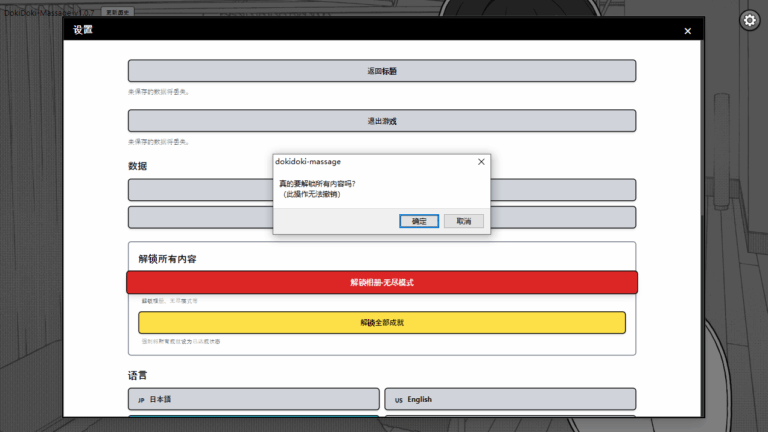Open settings via the gear icon

(749, 20)
